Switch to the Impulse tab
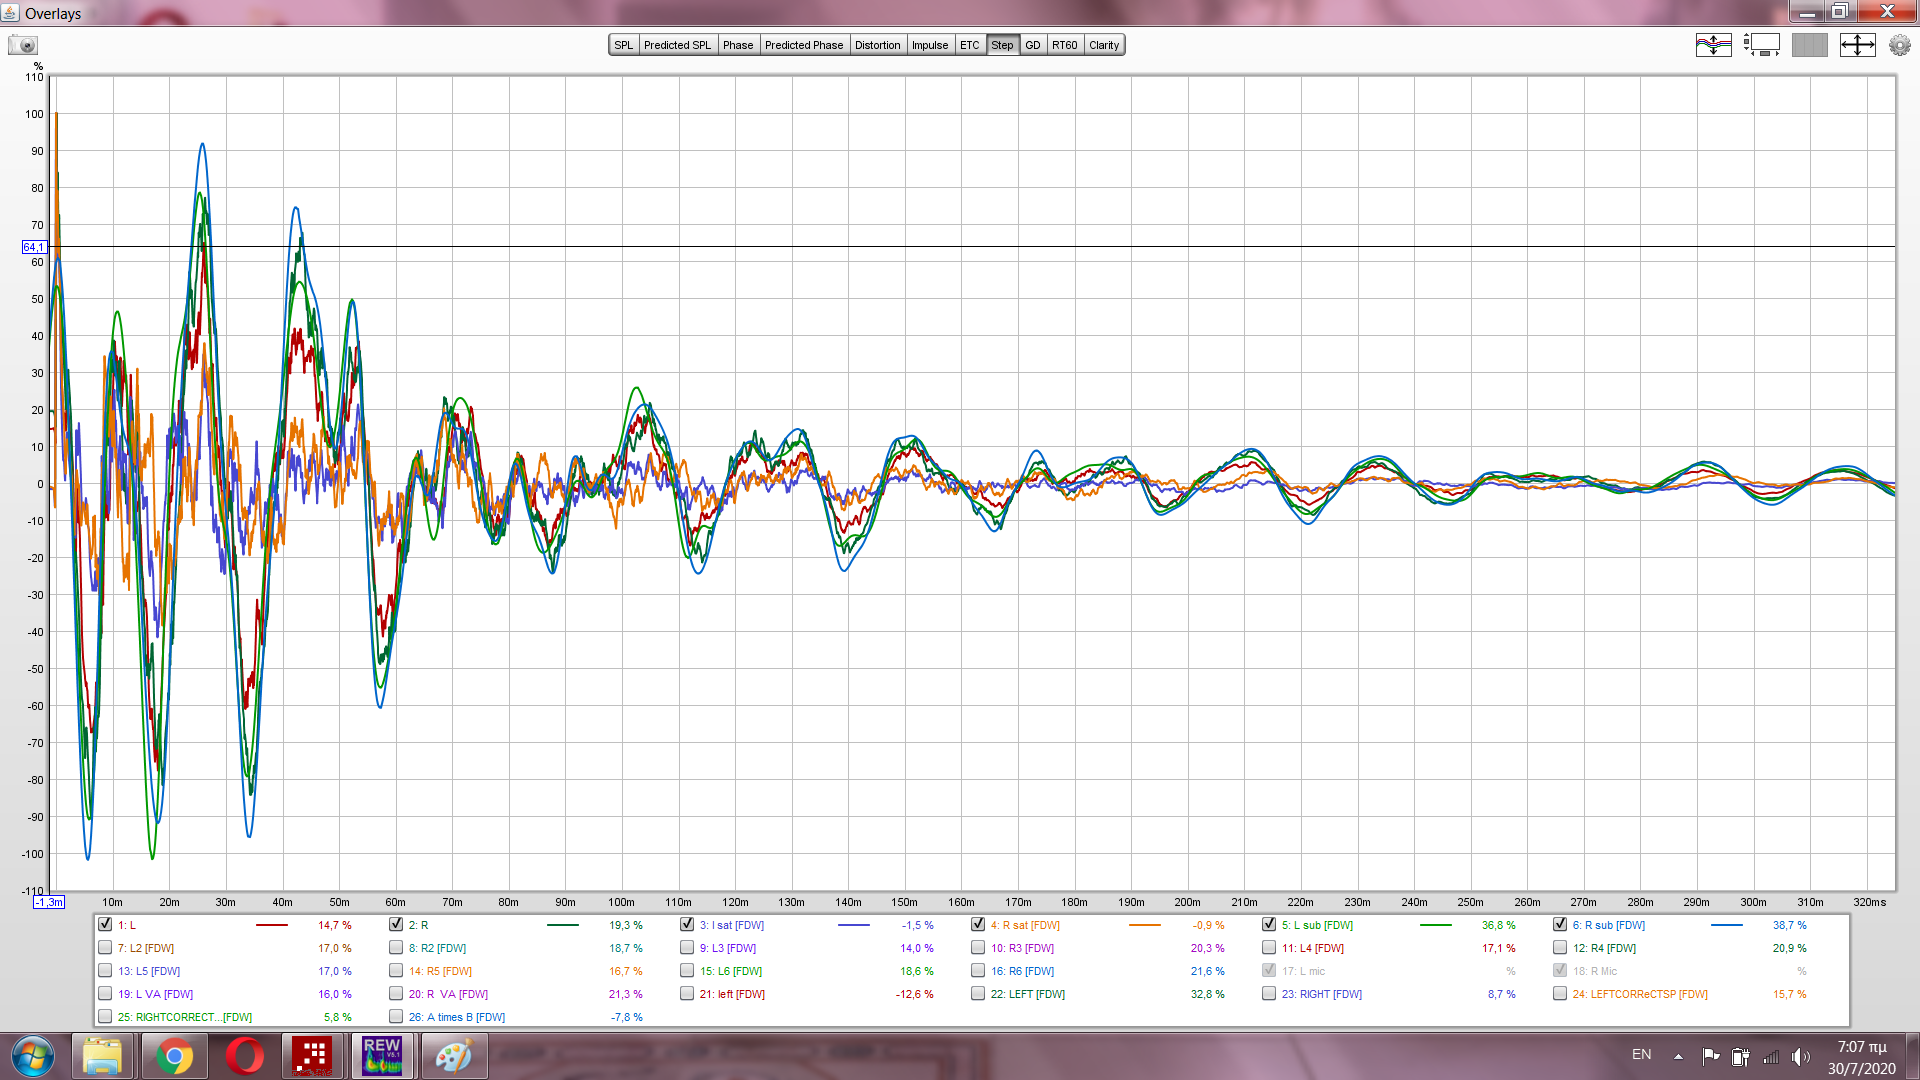This screenshot has height=1080, width=1920. 929,45
